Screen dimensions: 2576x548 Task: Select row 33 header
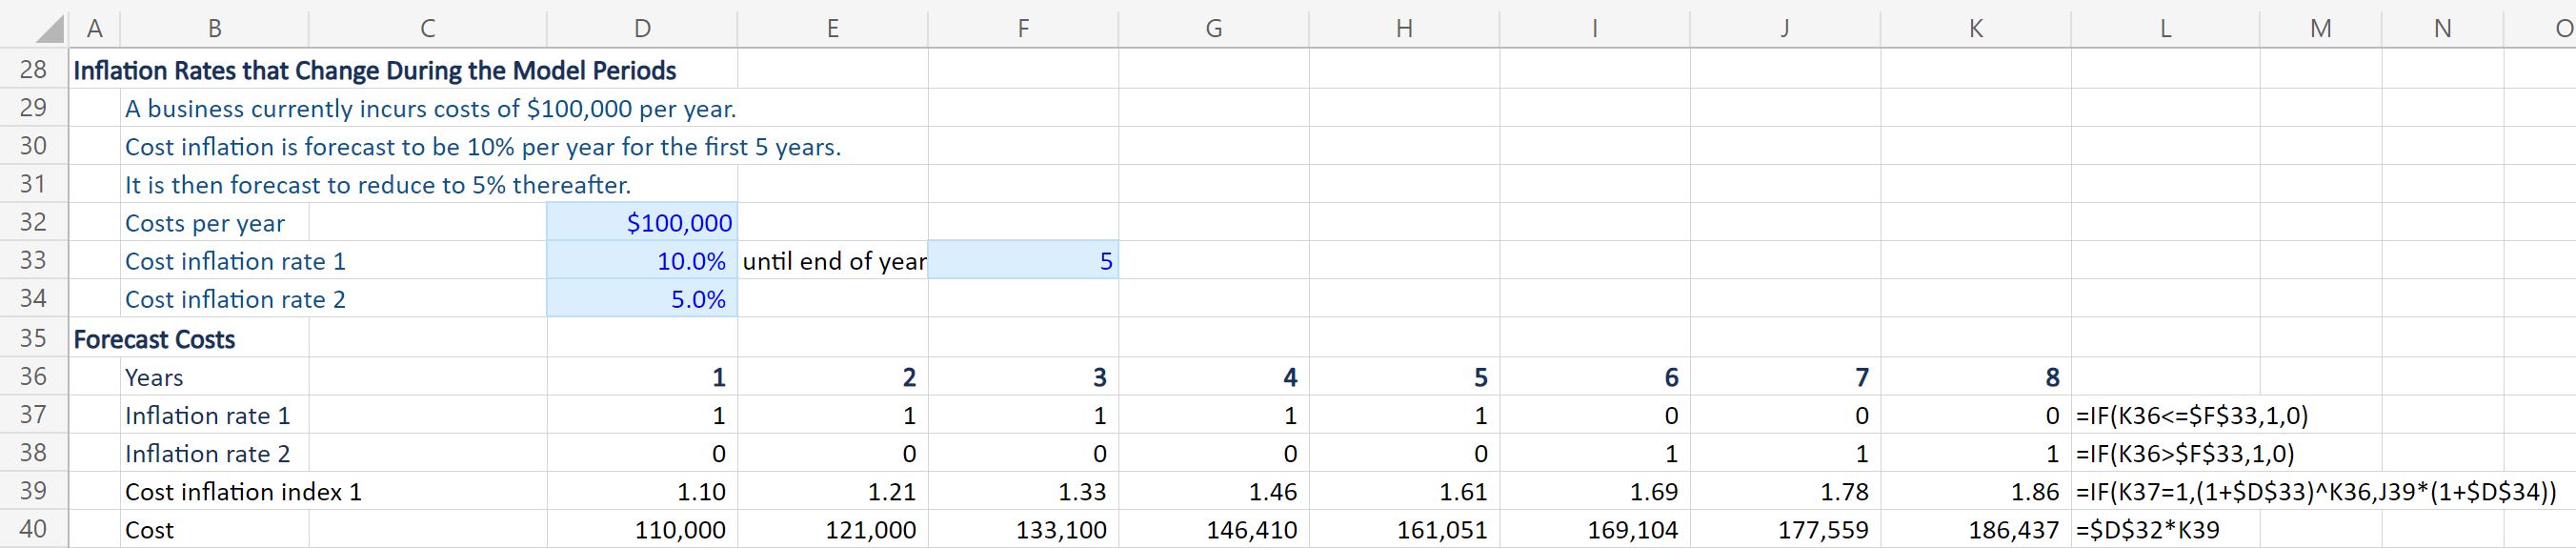tap(33, 261)
